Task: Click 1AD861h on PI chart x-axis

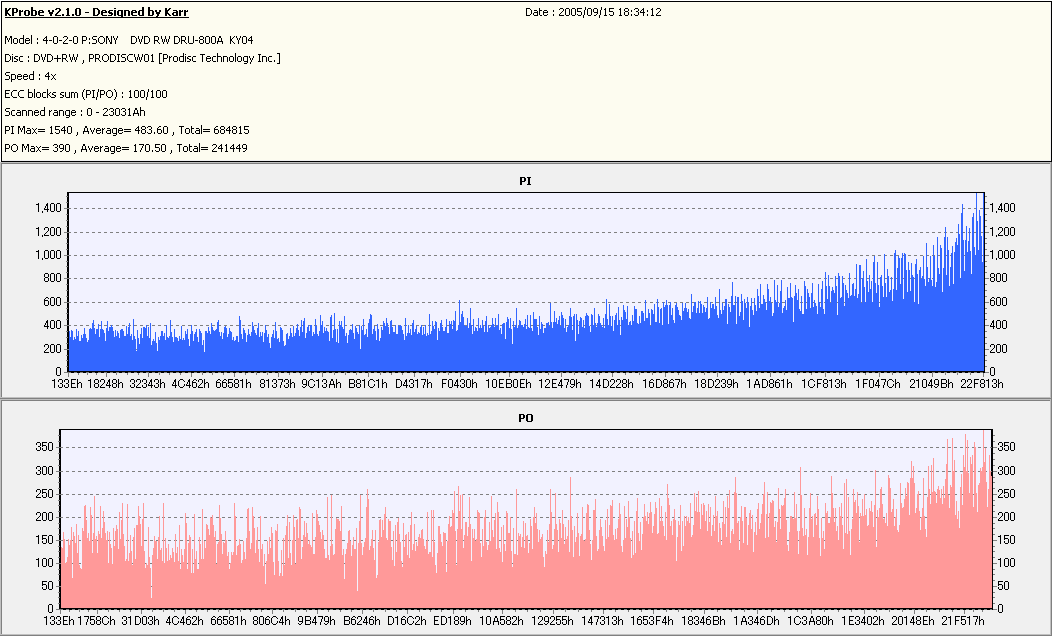Action: [770, 384]
